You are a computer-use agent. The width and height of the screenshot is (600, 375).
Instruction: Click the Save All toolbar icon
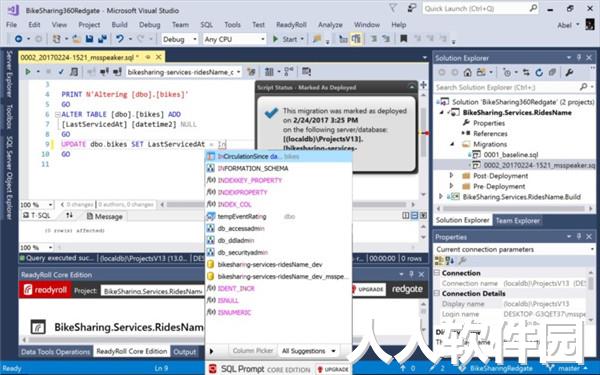[x=102, y=39]
